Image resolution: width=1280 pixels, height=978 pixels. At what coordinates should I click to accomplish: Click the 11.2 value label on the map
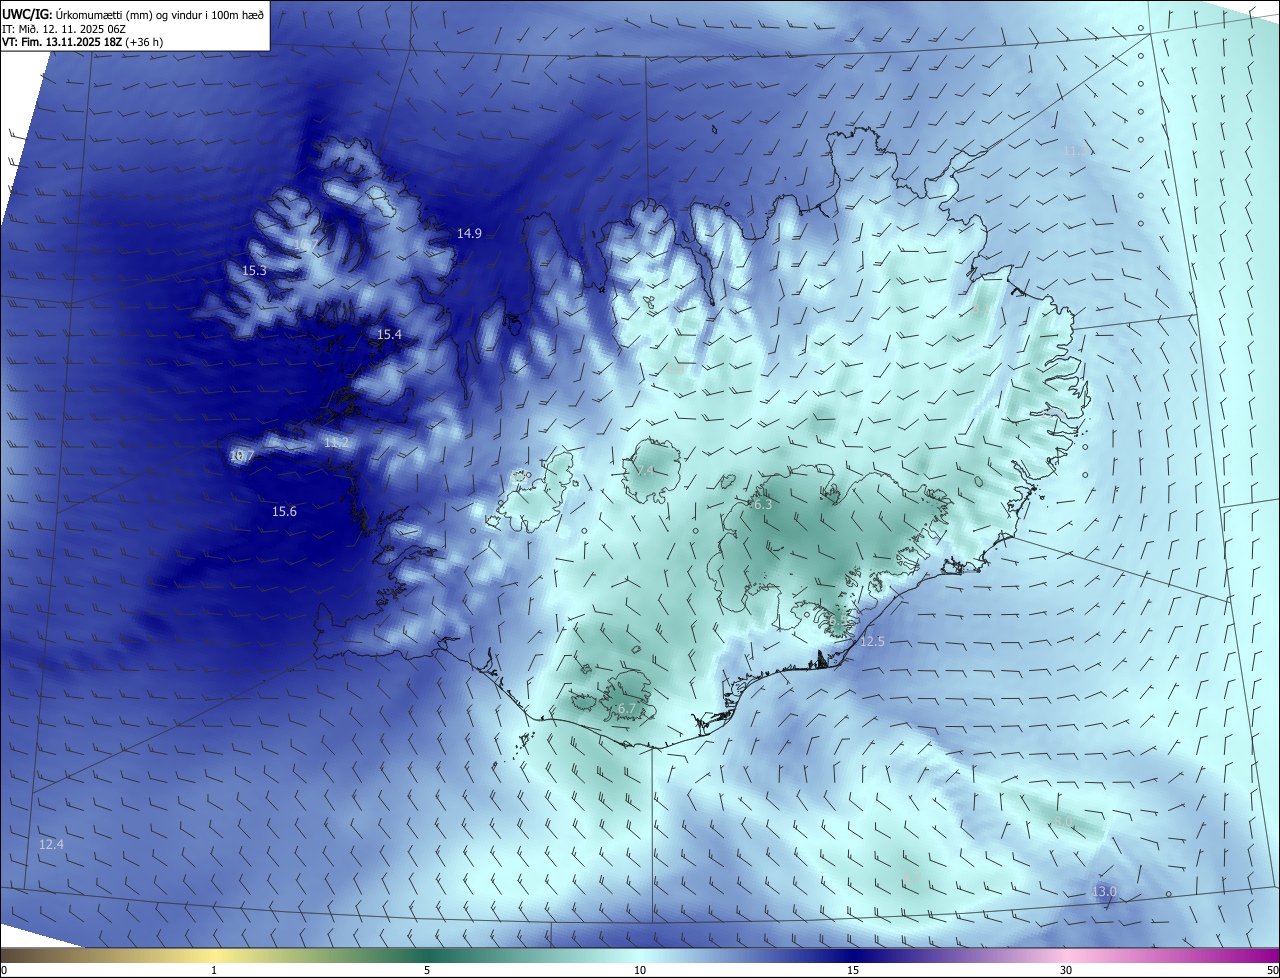pyautogui.click(x=336, y=442)
